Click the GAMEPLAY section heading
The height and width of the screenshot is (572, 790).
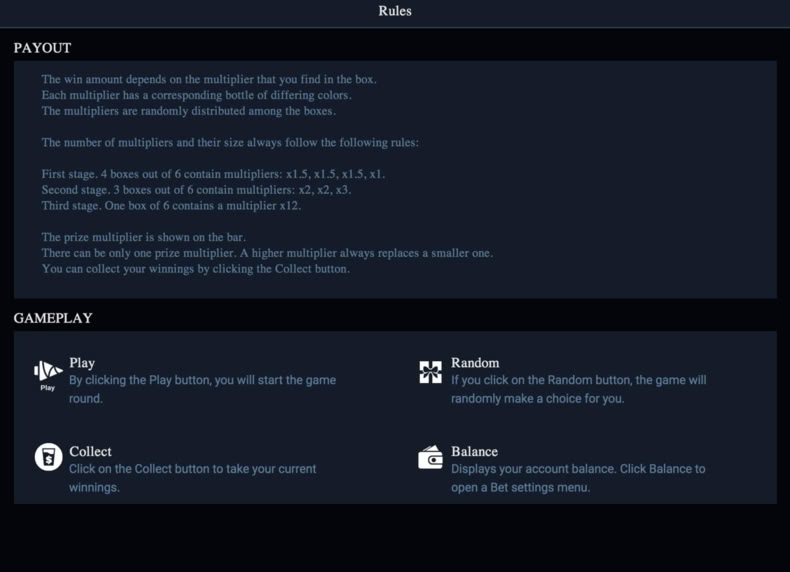point(53,318)
